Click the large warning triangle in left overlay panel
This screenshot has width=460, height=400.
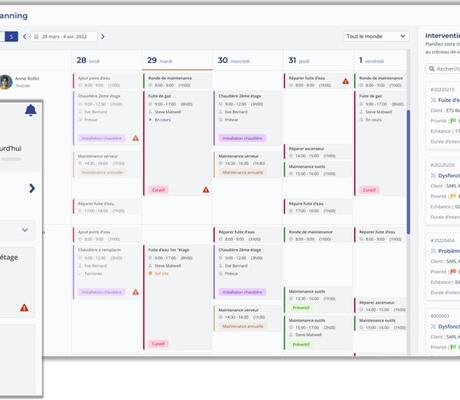(x=24, y=308)
